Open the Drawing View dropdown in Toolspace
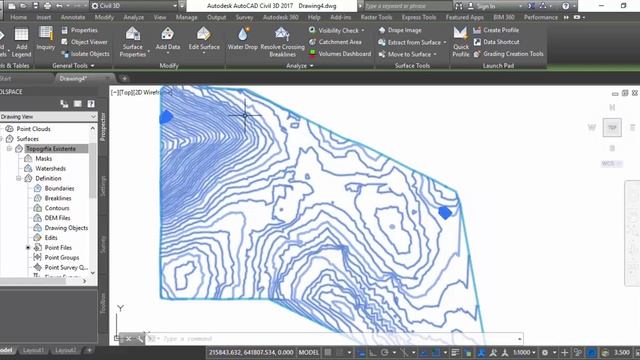The width and height of the screenshot is (640, 360). click(48, 117)
